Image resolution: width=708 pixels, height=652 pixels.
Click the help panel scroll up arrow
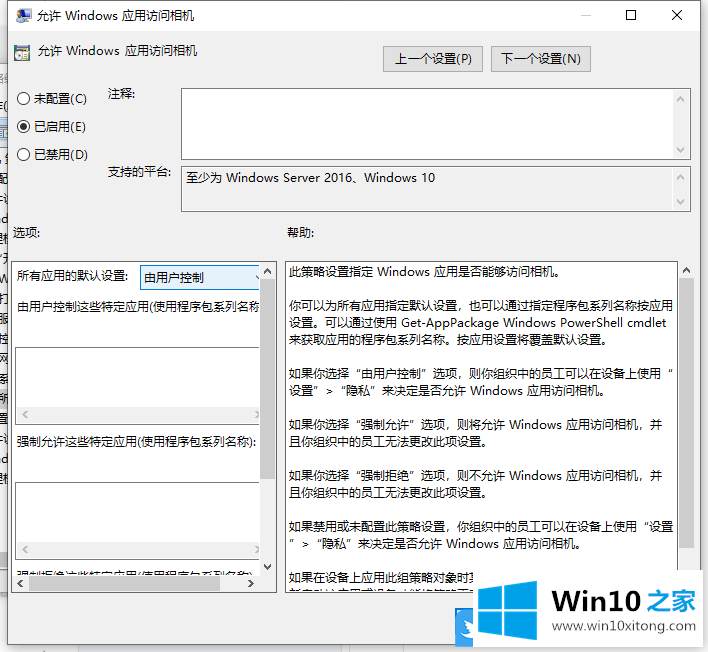[686, 270]
